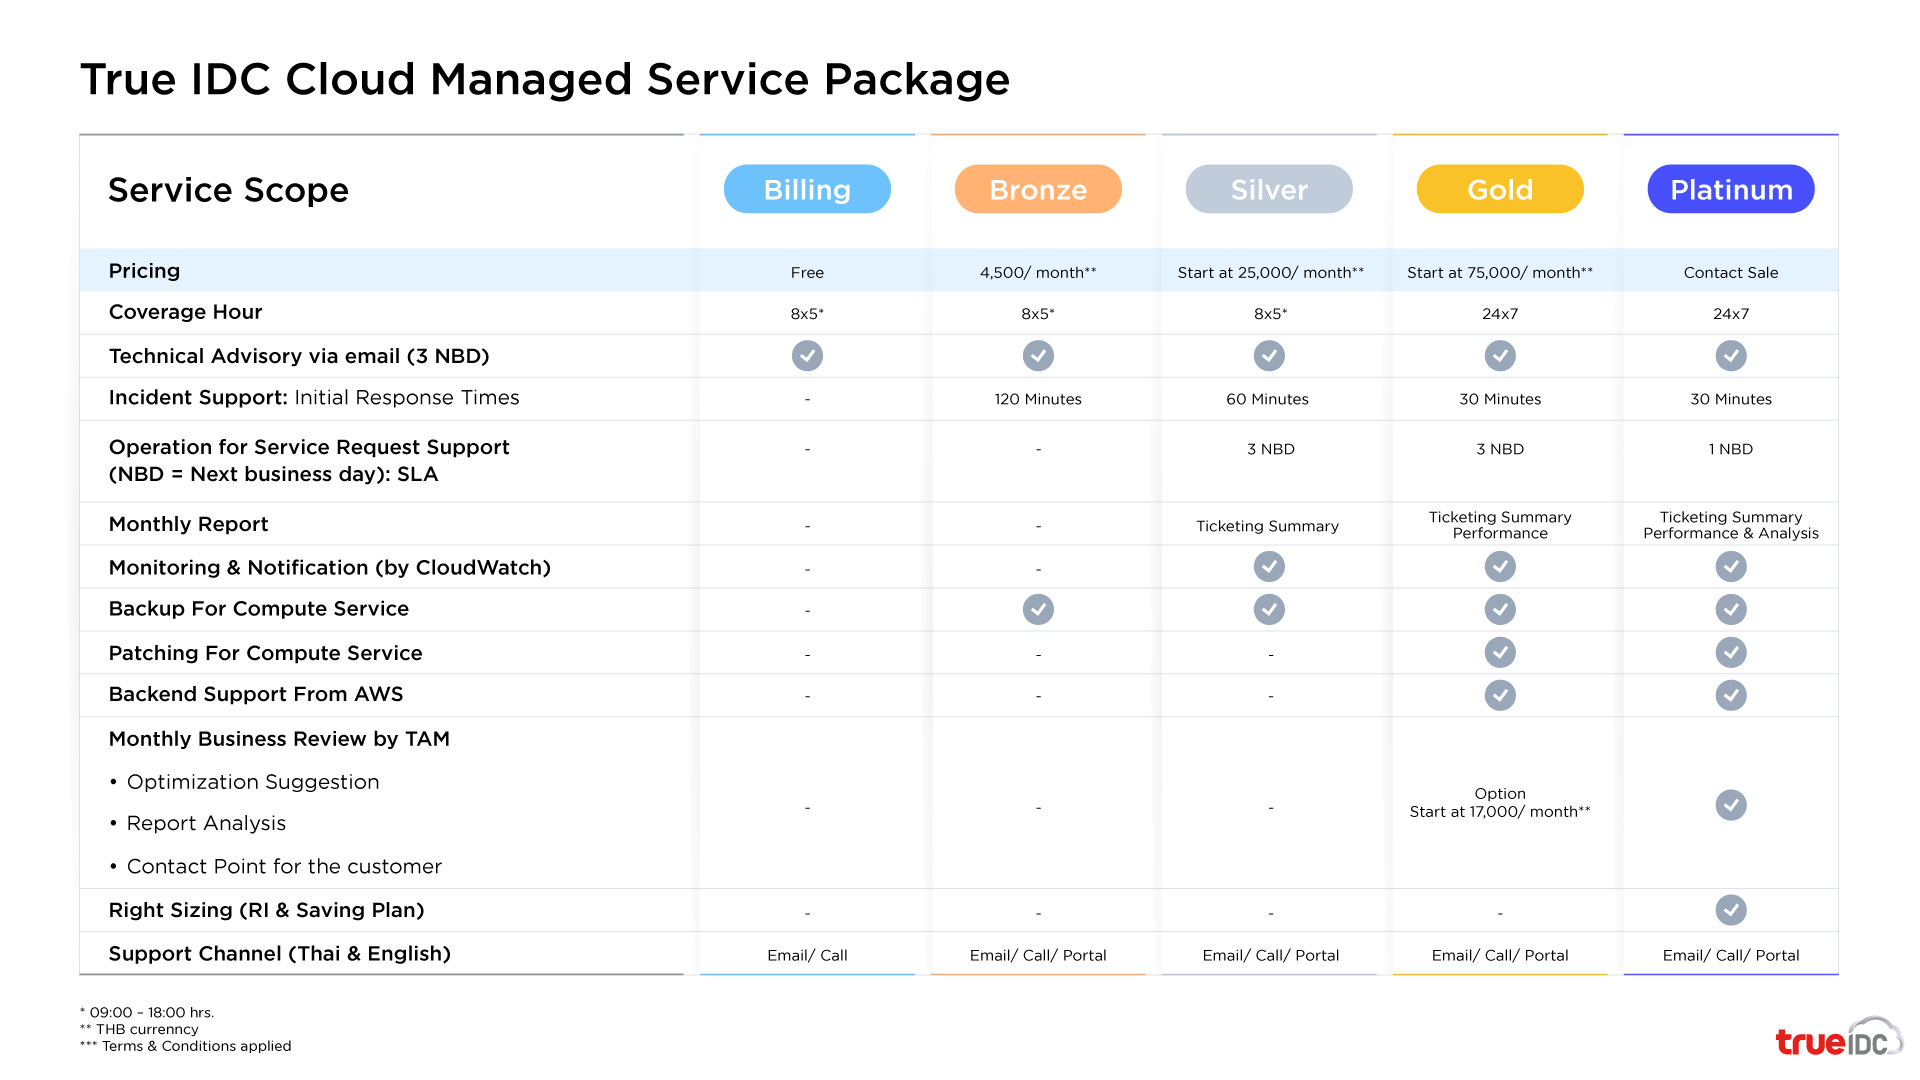The width and height of the screenshot is (1920, 1080).
Task: Select the Monitoring & Notification checkmark for Silver
Action: (x=1269, y=566)
